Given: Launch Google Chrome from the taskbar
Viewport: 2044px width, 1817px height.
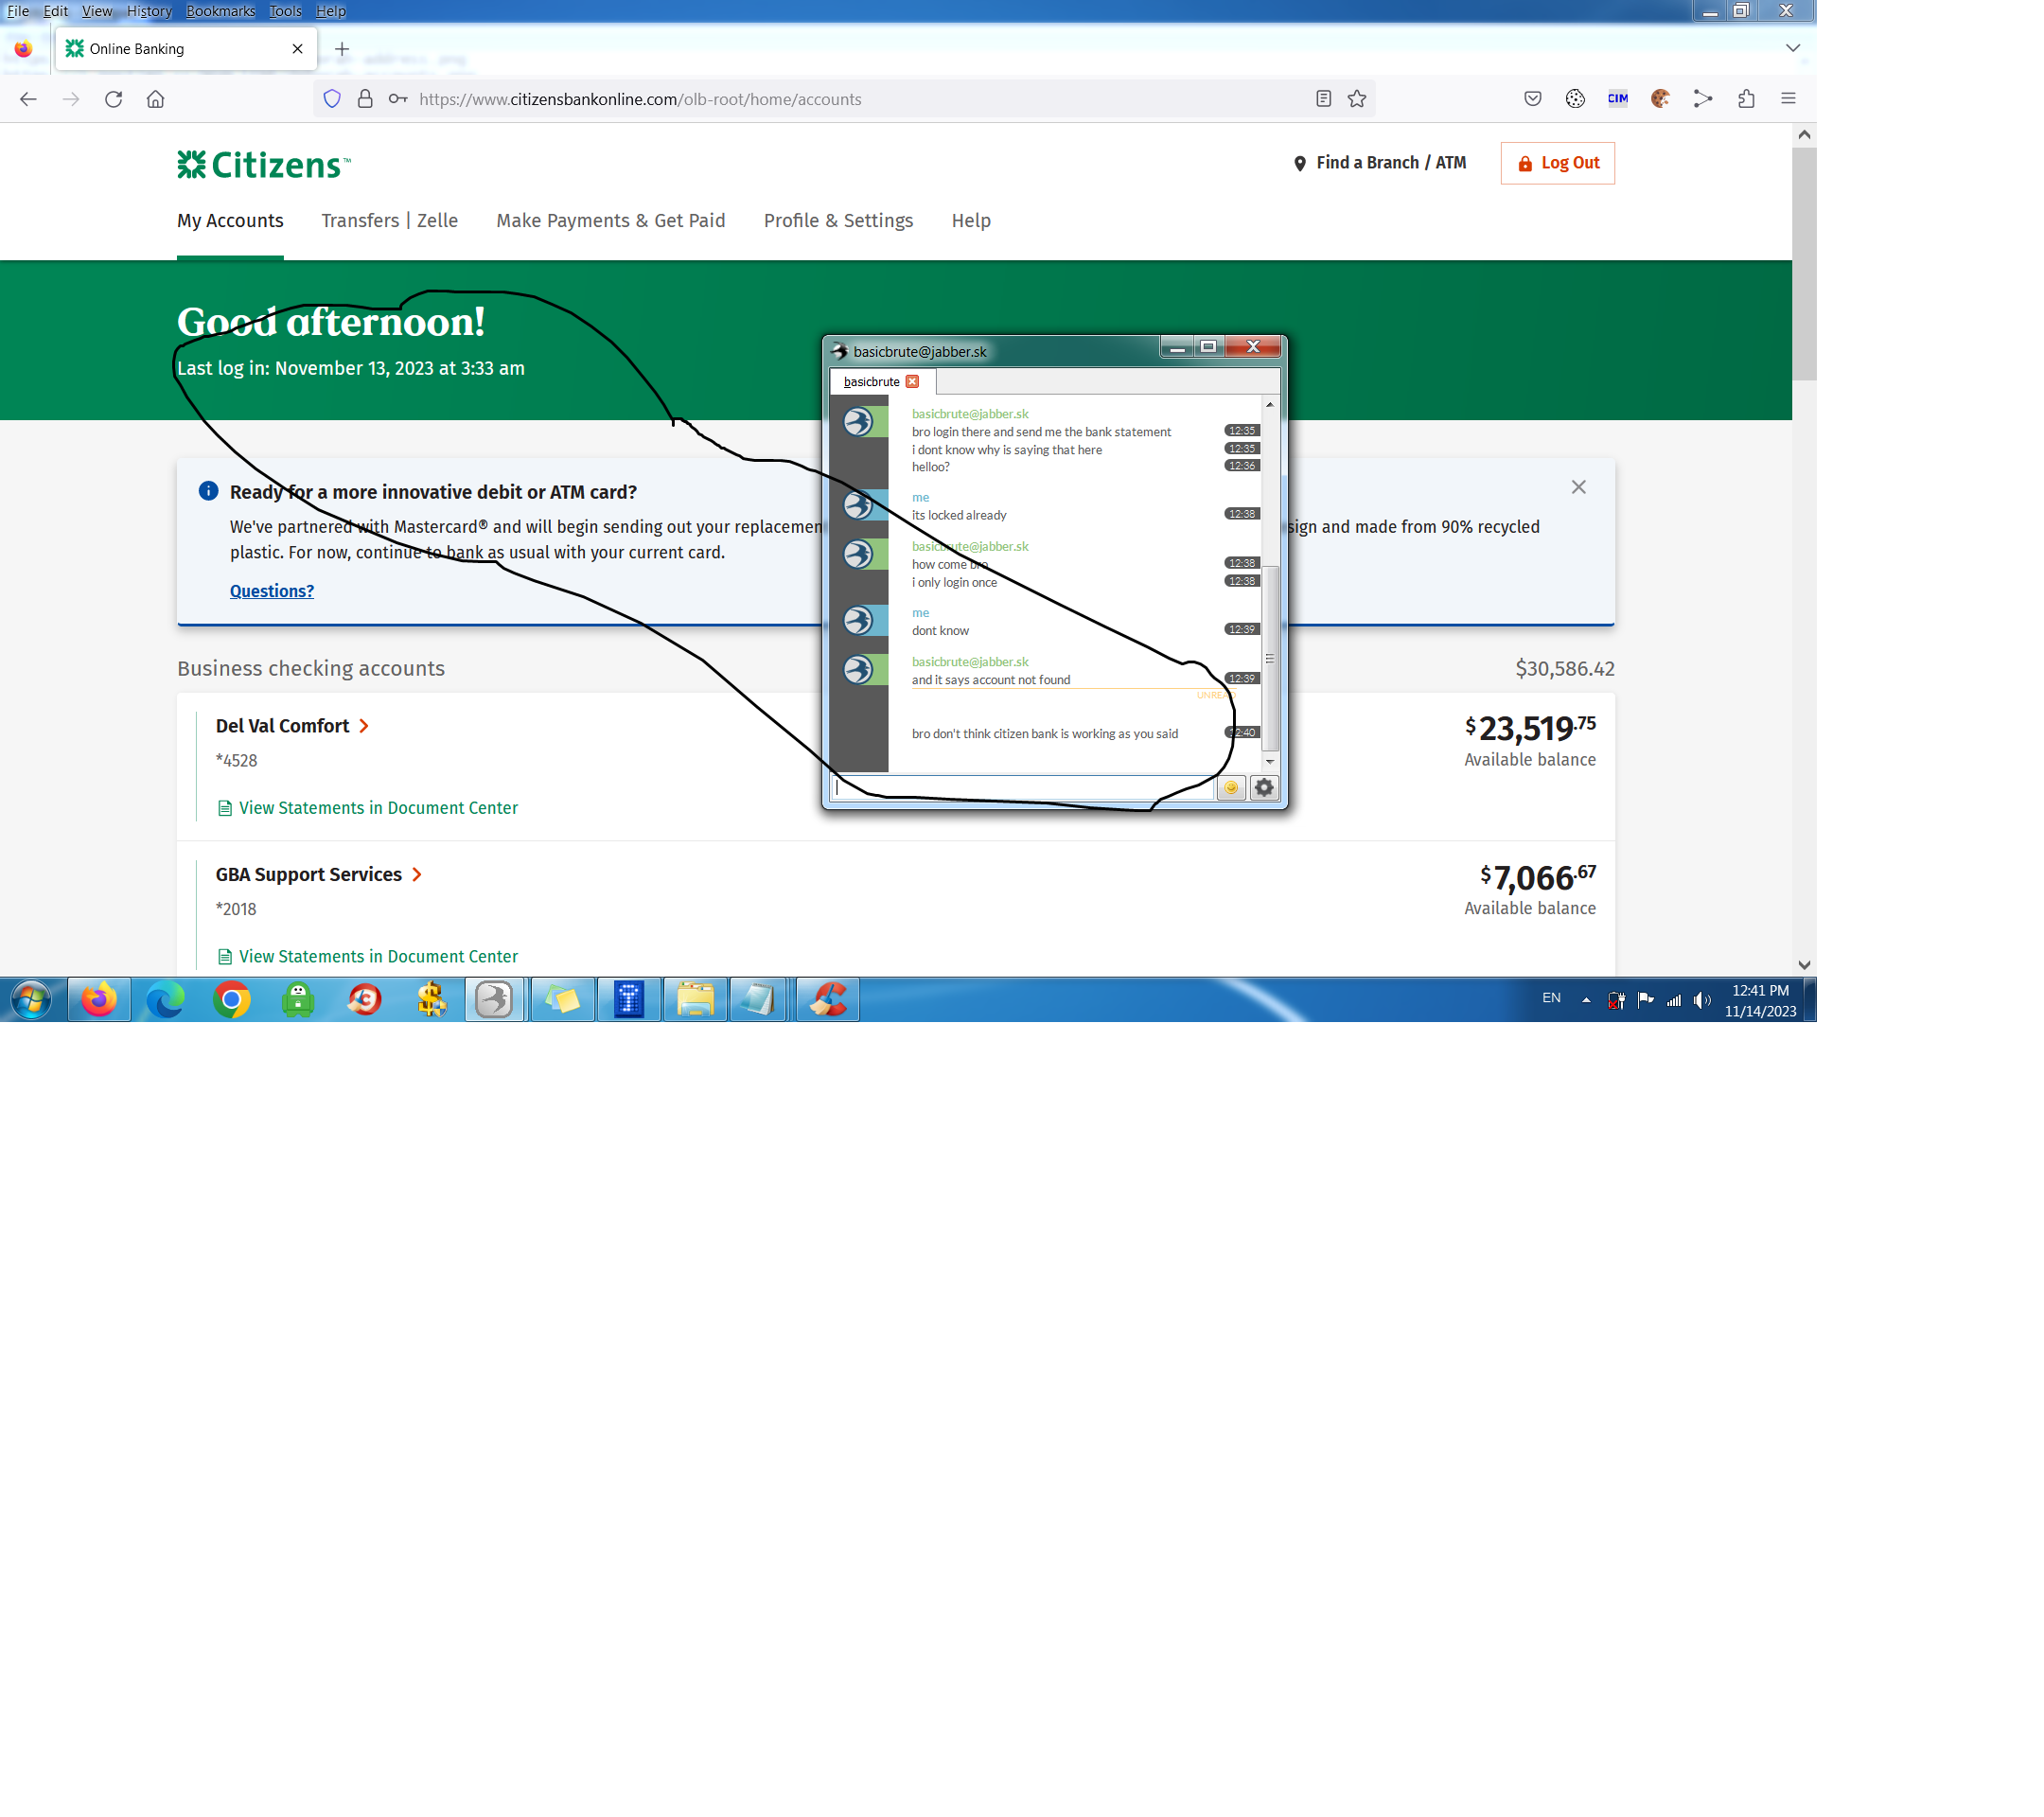Looking at the screenshot, I should [232, 1000].
